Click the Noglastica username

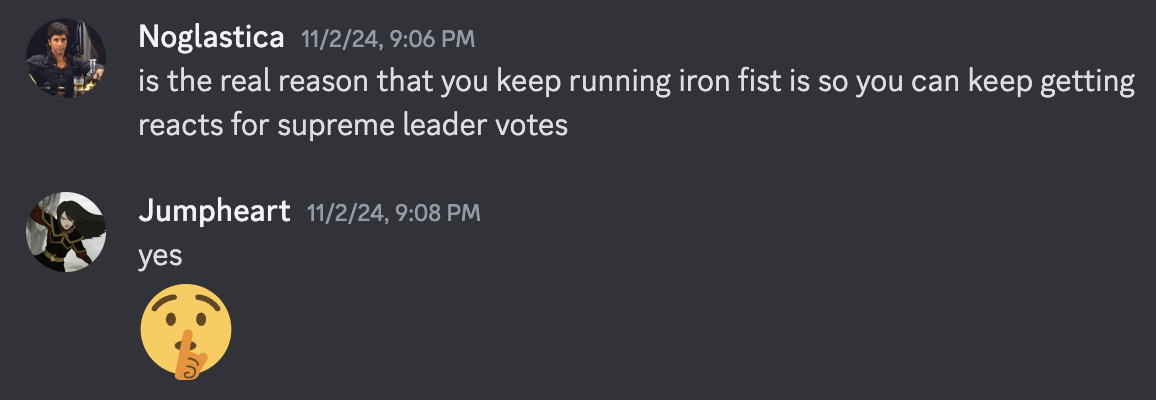pyautogui.click(x=213, y=38)
